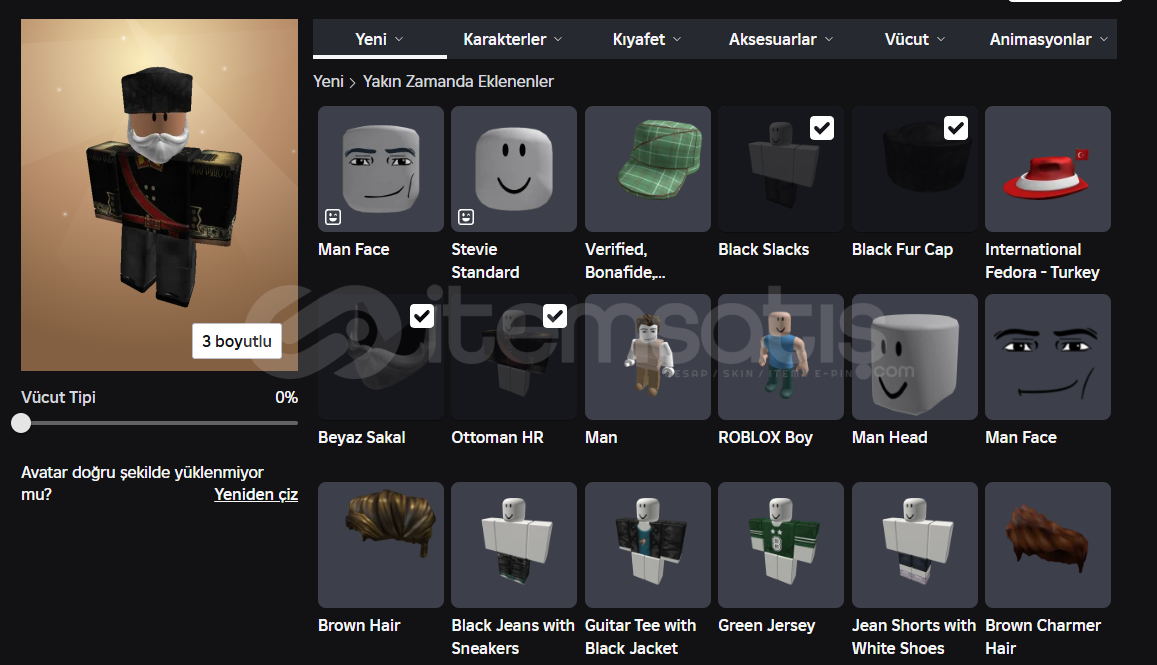
Task: Click the Vücut Tipi slider handle
Action: click(21, 423)
